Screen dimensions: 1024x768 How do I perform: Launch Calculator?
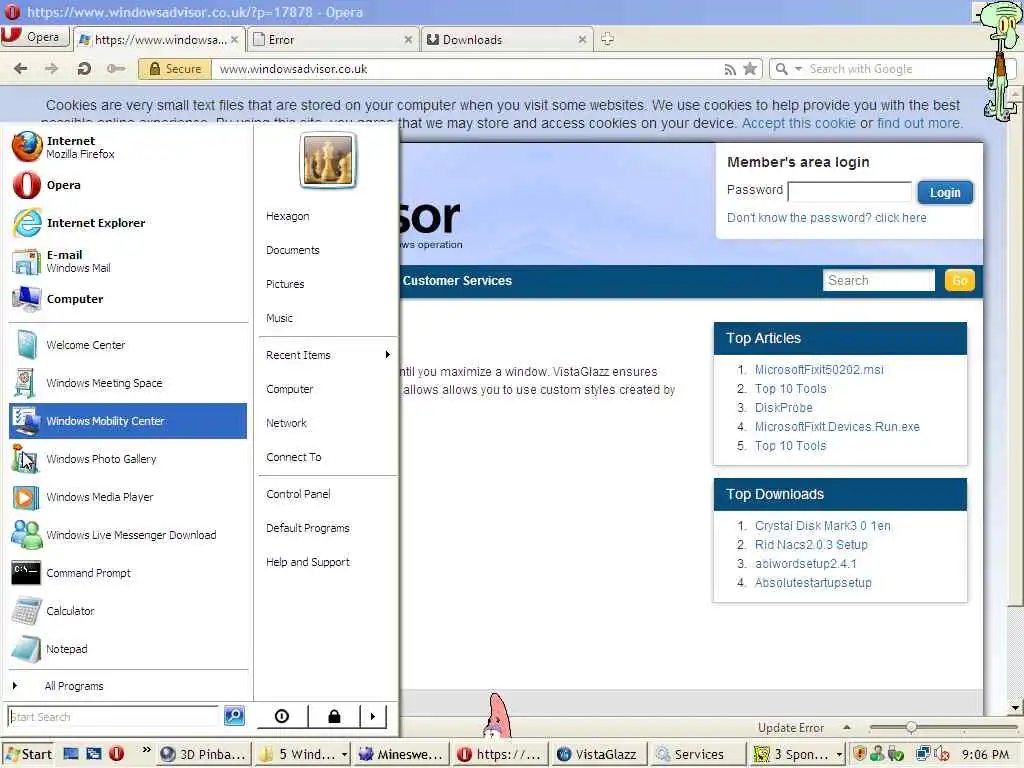pos(128,611)
